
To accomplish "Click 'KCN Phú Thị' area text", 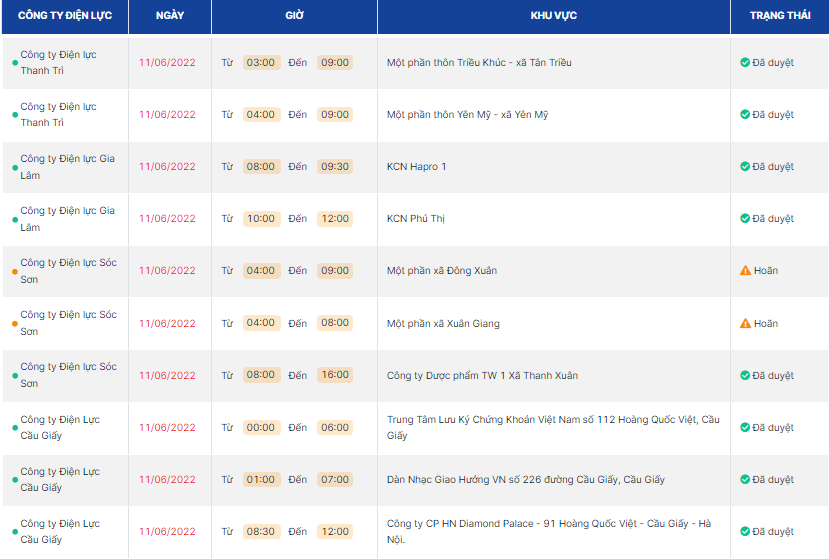I will coord(416,218).
